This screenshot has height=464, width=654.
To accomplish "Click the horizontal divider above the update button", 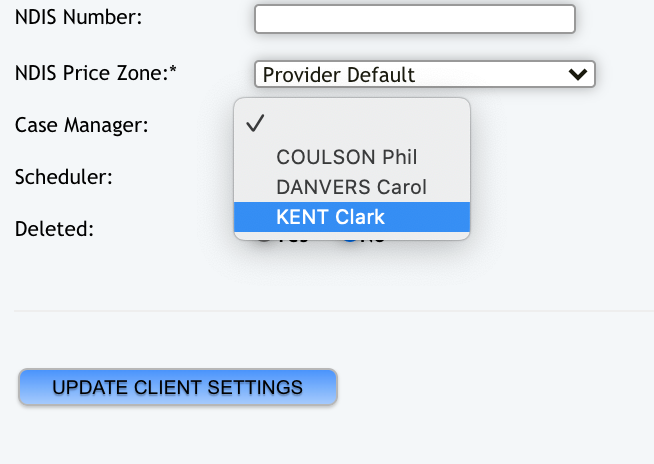I will coord(330,311).
